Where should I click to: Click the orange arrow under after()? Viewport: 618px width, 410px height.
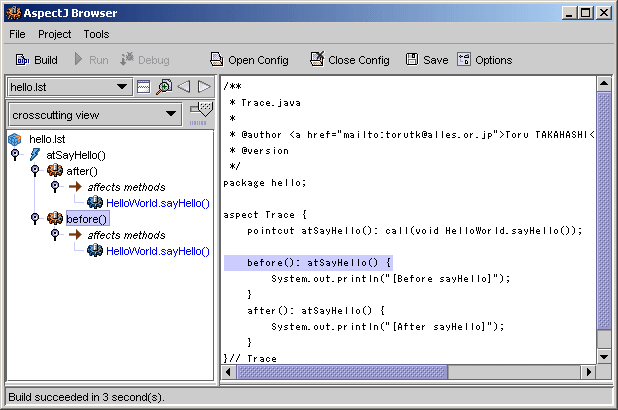pyautogui.click(x=75, y=186)
